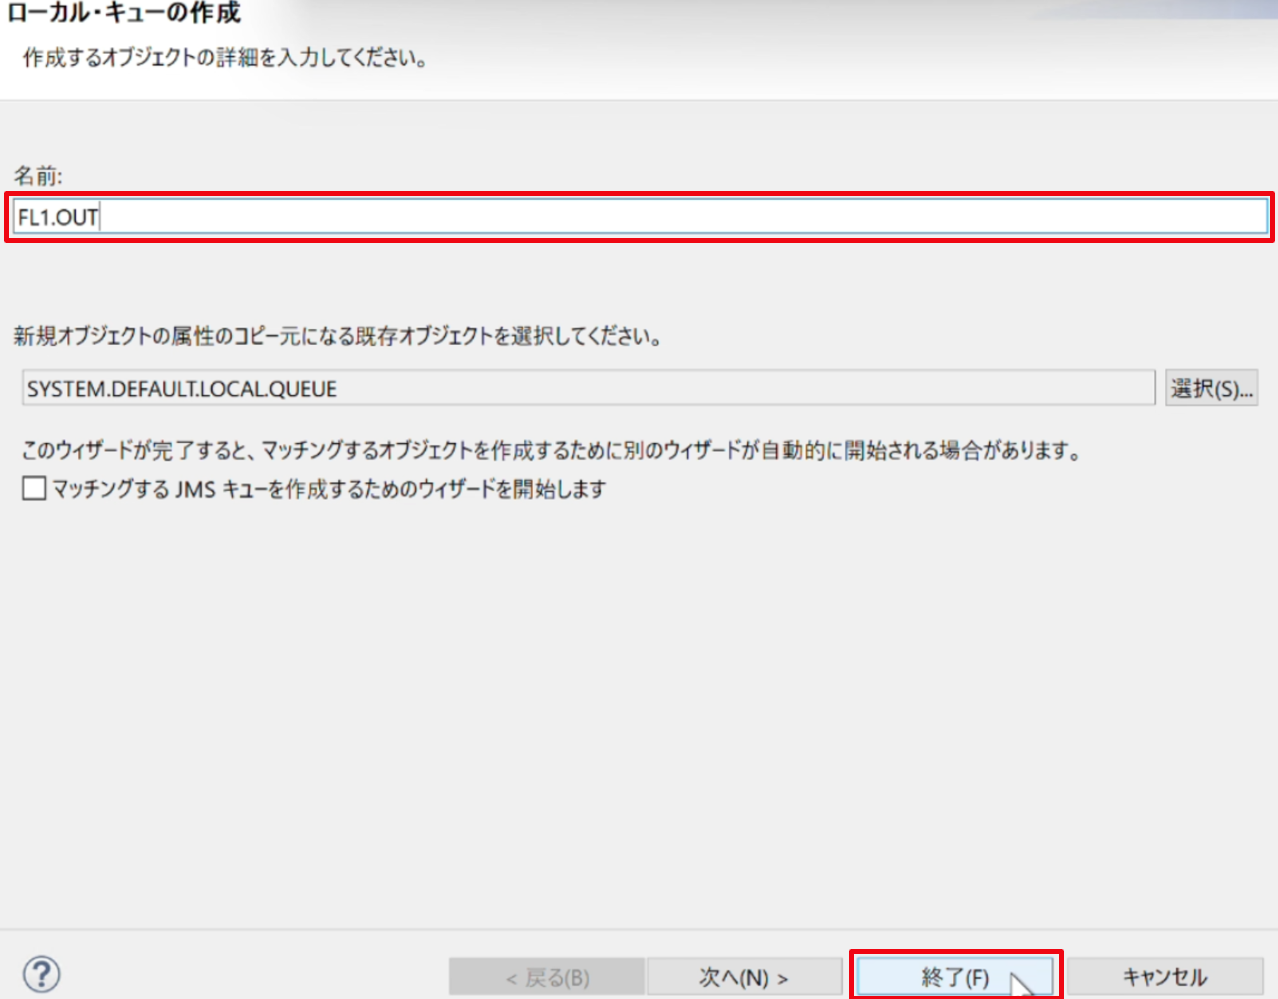Screen dimensions: 1278x999
Task: Open the 選択(S)... object chooser
Action: (x=1211, y=388)
